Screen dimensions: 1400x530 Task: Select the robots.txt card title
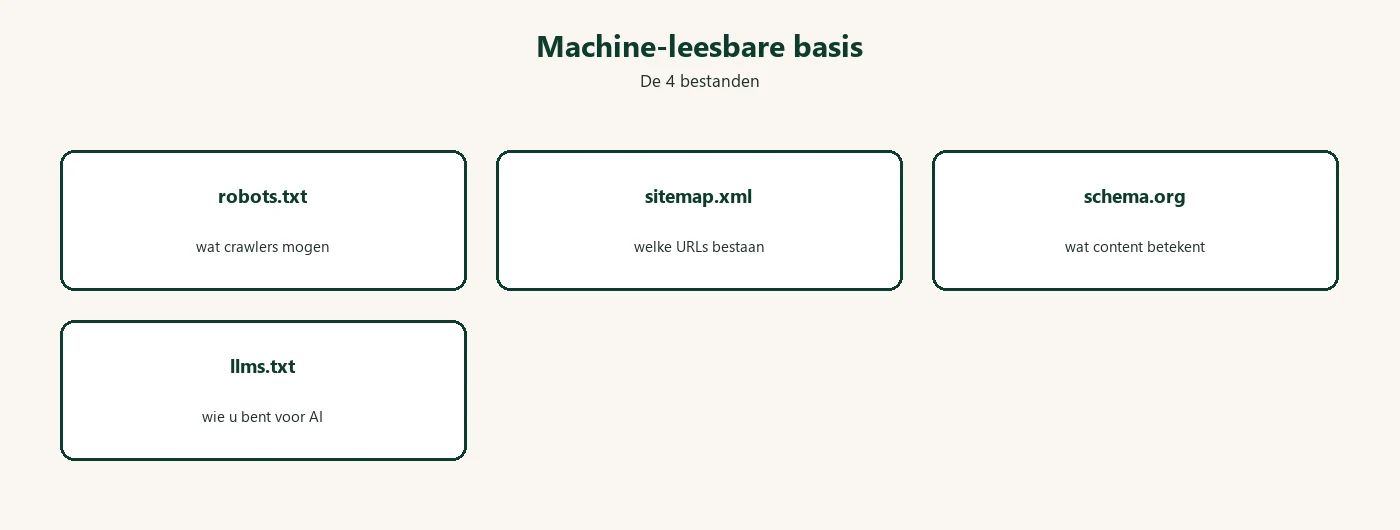(x=263, y=196)
